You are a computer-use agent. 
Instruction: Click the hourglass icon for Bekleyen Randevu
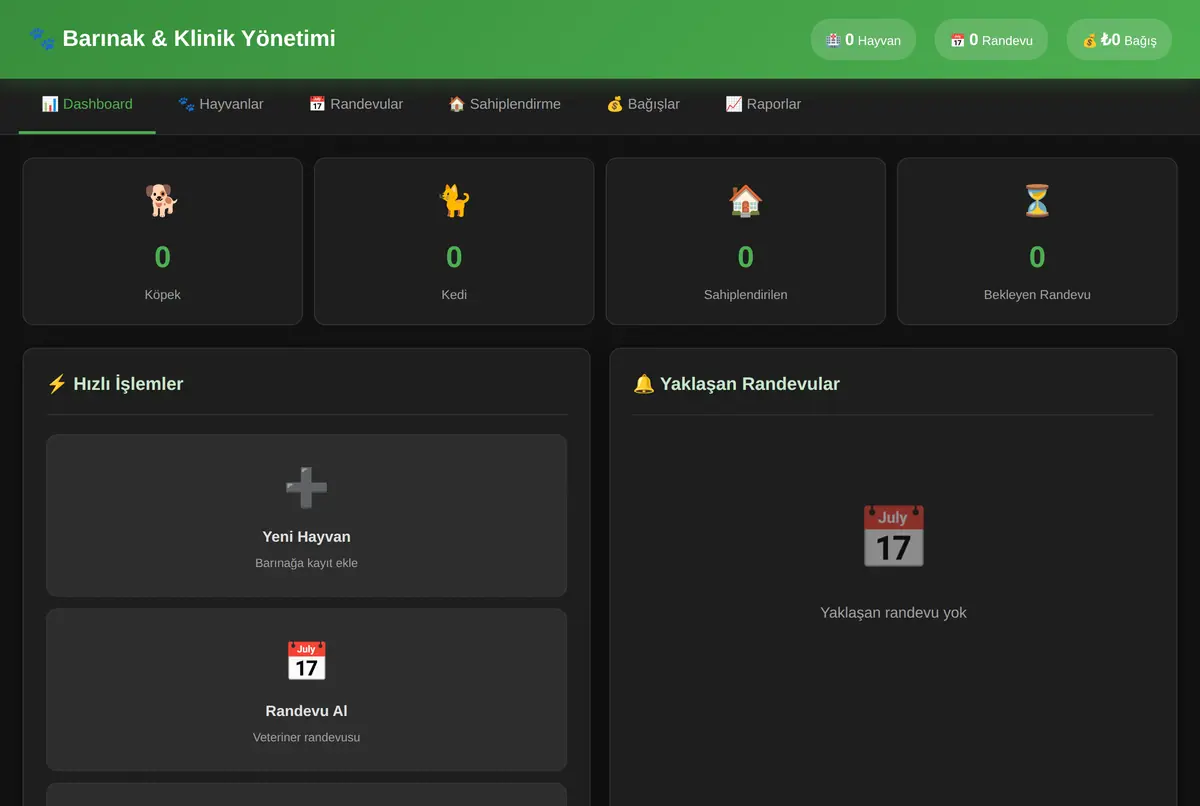pyautogui.click(x=1037, y=200)
